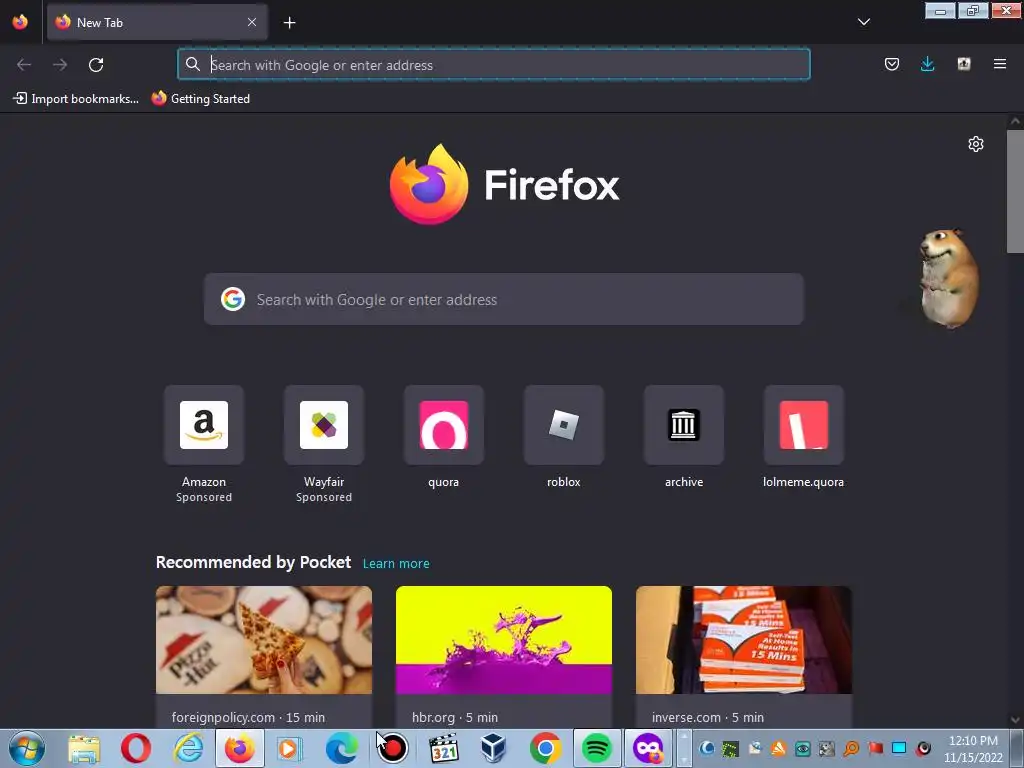Open the inverse.com books story thumbnail
1024x768 pixels.
[x=744, y=640]
